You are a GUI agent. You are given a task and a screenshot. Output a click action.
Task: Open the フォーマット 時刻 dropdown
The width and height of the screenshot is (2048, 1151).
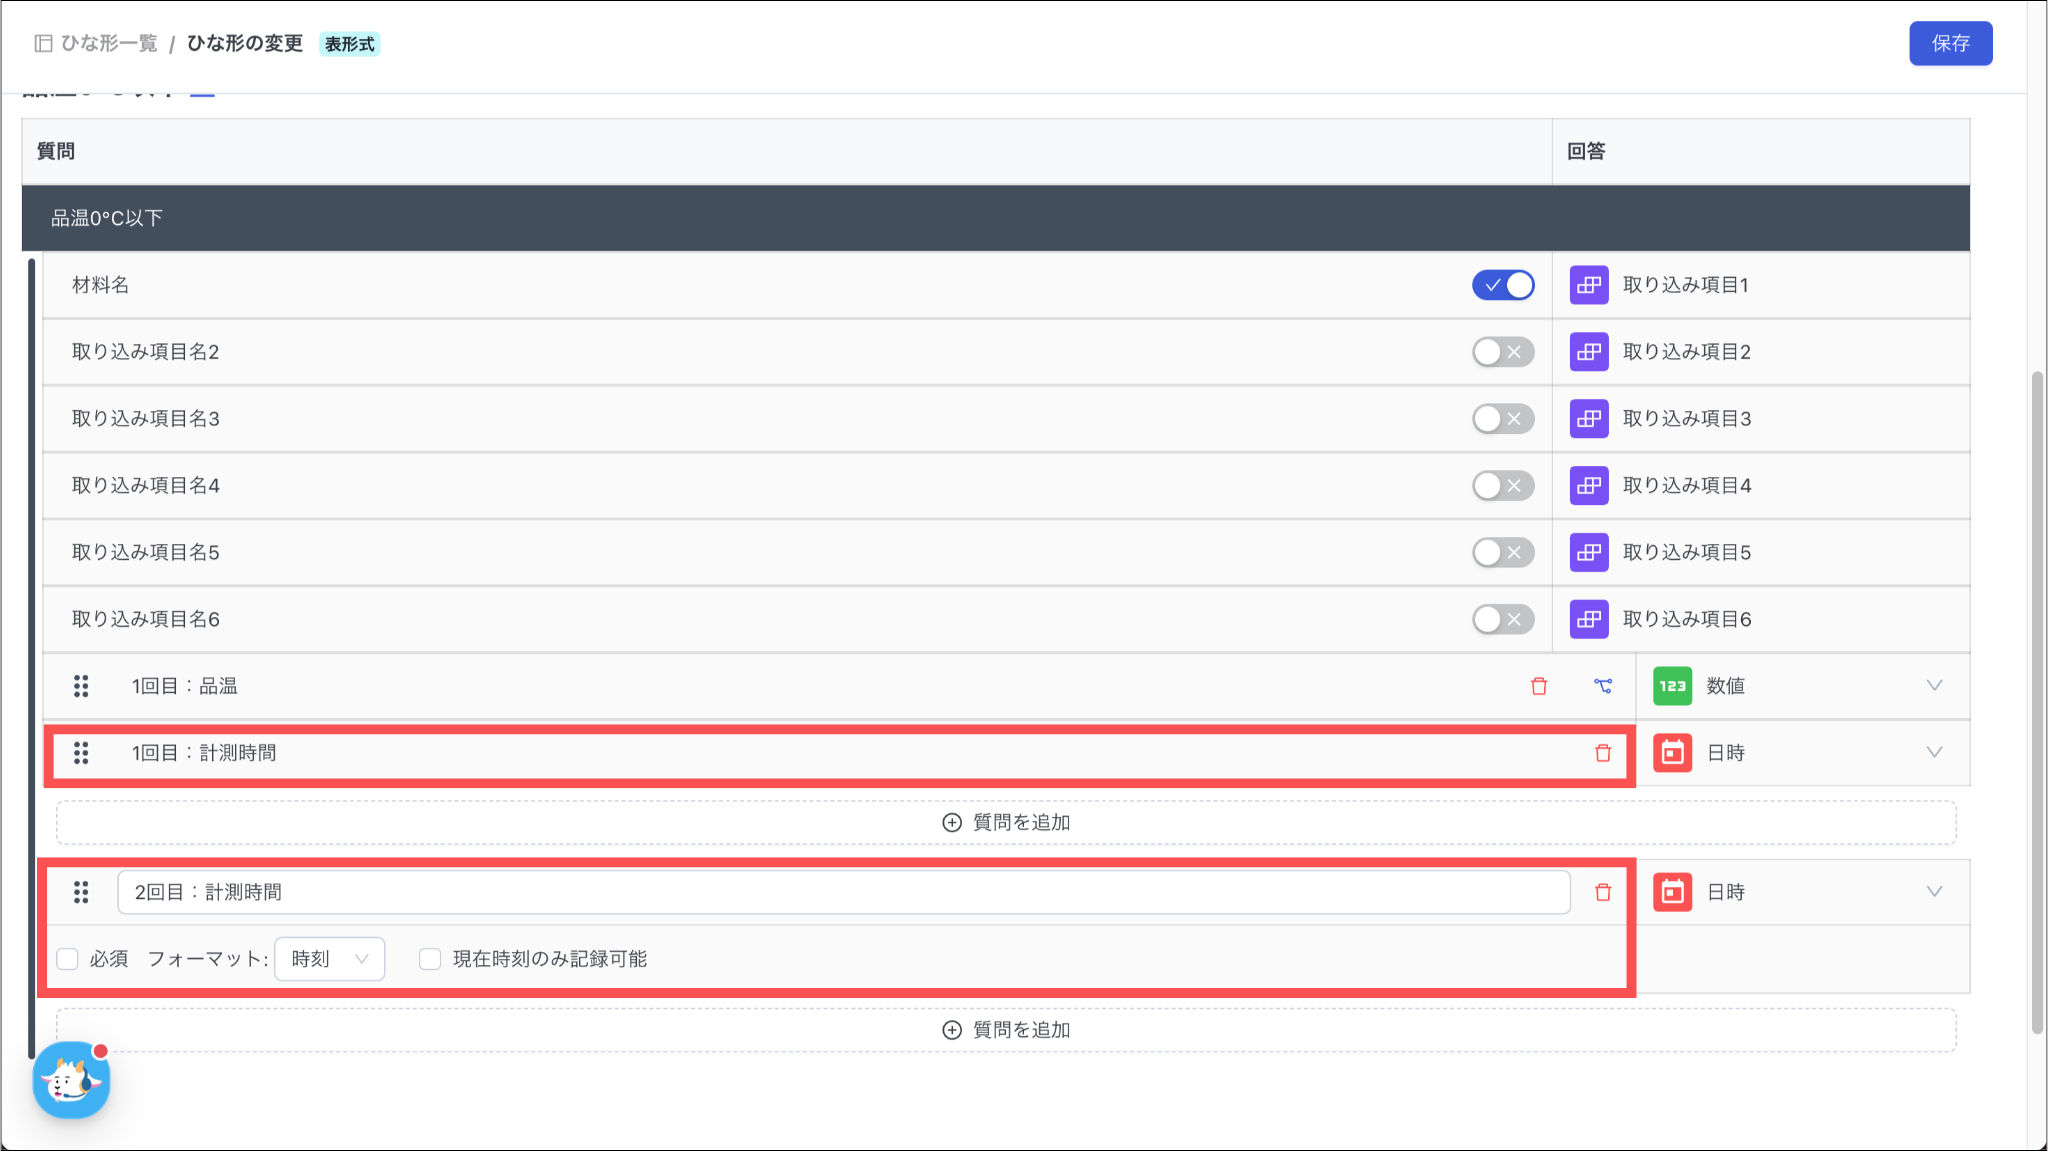coord(330,959)
